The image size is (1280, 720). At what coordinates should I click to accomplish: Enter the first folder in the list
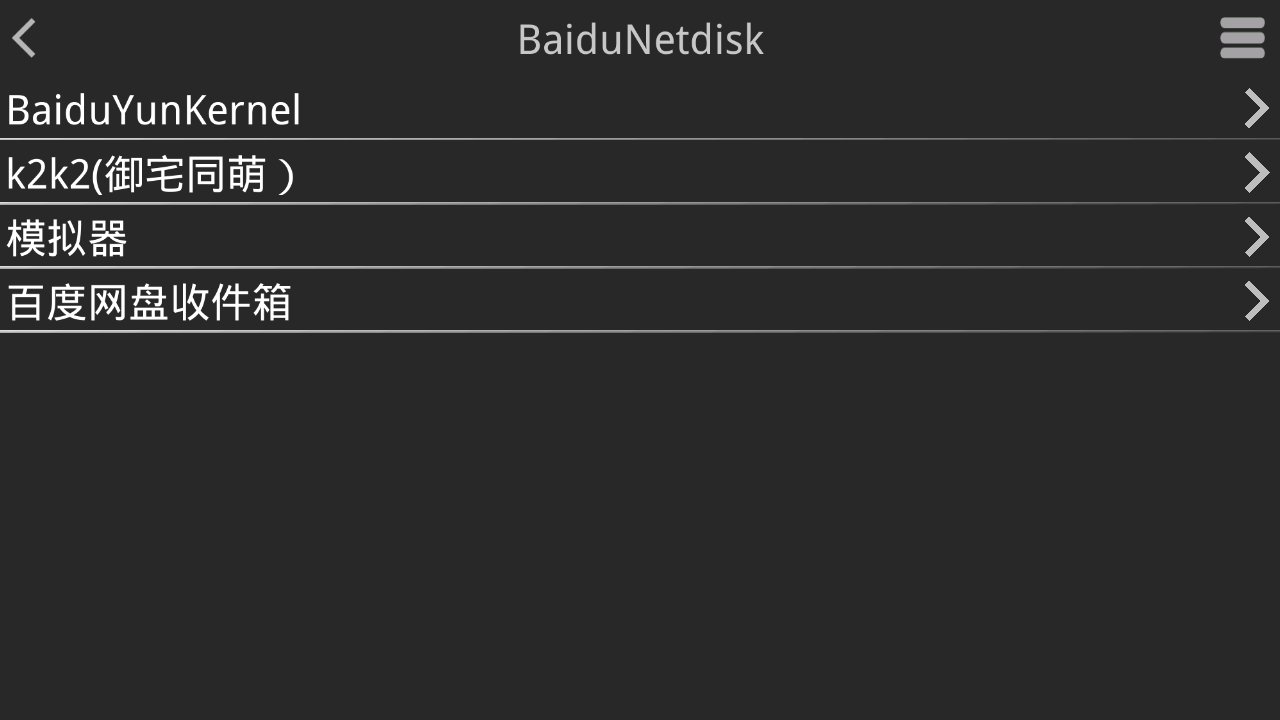(x=154, y=110)
